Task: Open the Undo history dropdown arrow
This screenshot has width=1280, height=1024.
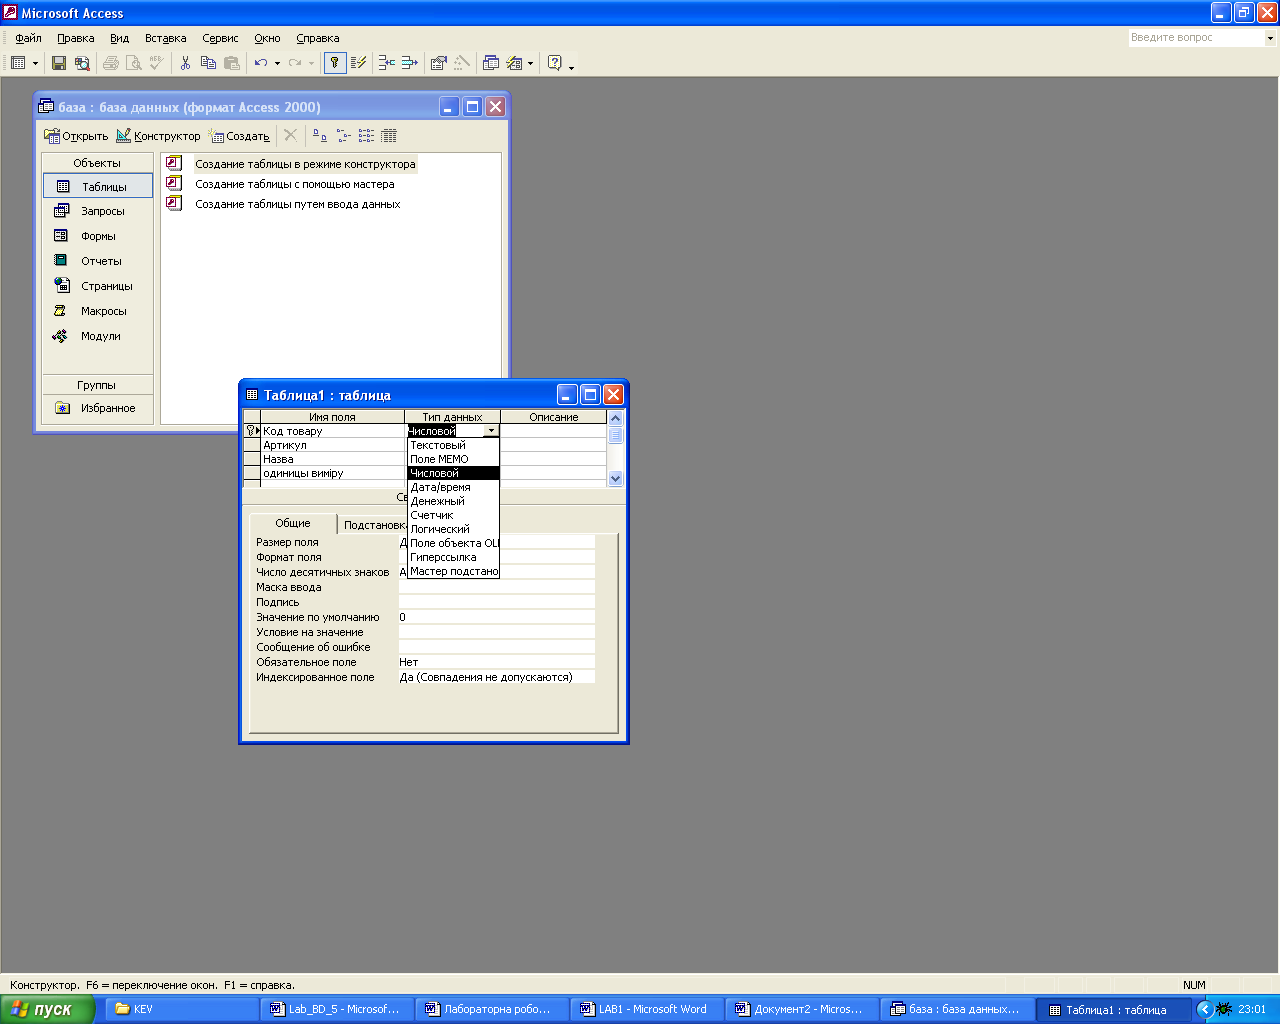Action: coord(277,63)
